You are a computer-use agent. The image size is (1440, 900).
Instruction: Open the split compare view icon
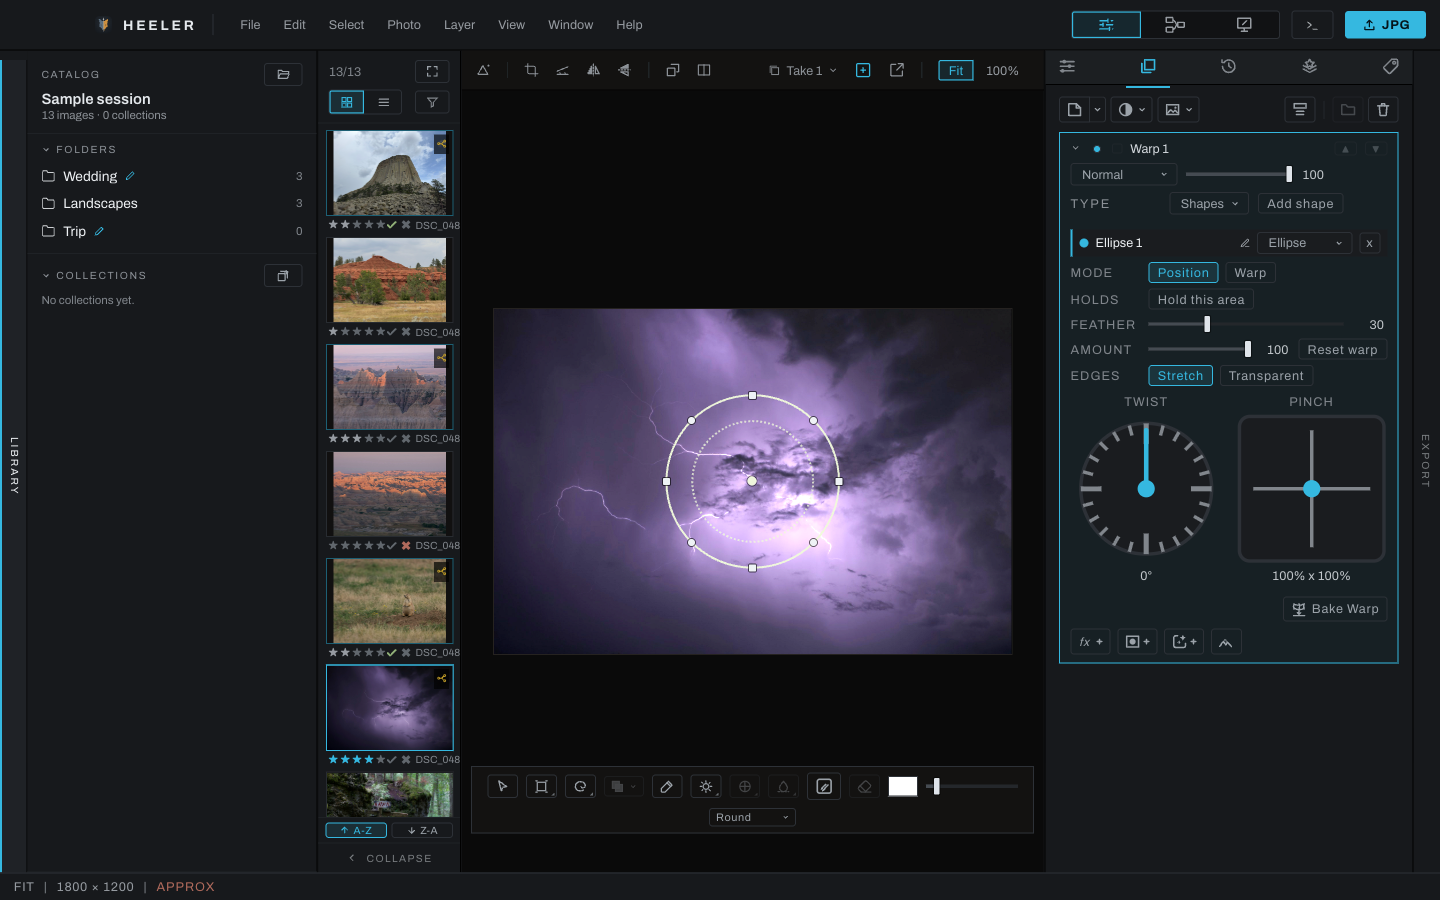[704, 70]
